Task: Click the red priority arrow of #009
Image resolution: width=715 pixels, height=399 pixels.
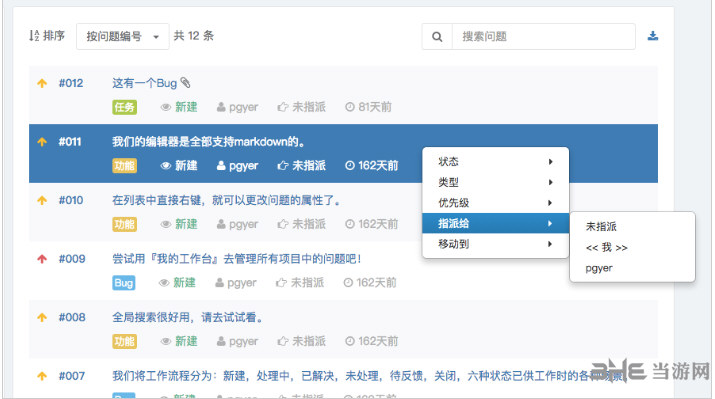Action: [42, 259]
